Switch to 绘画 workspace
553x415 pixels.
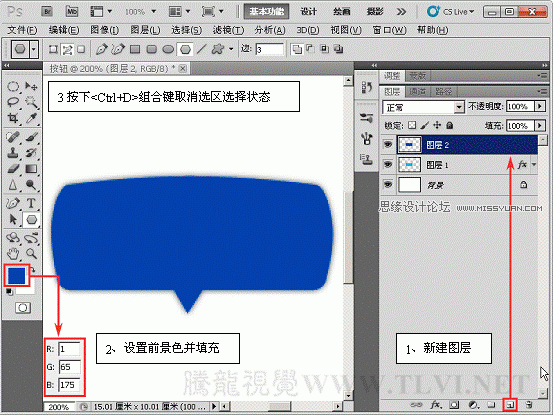point(341,12)
